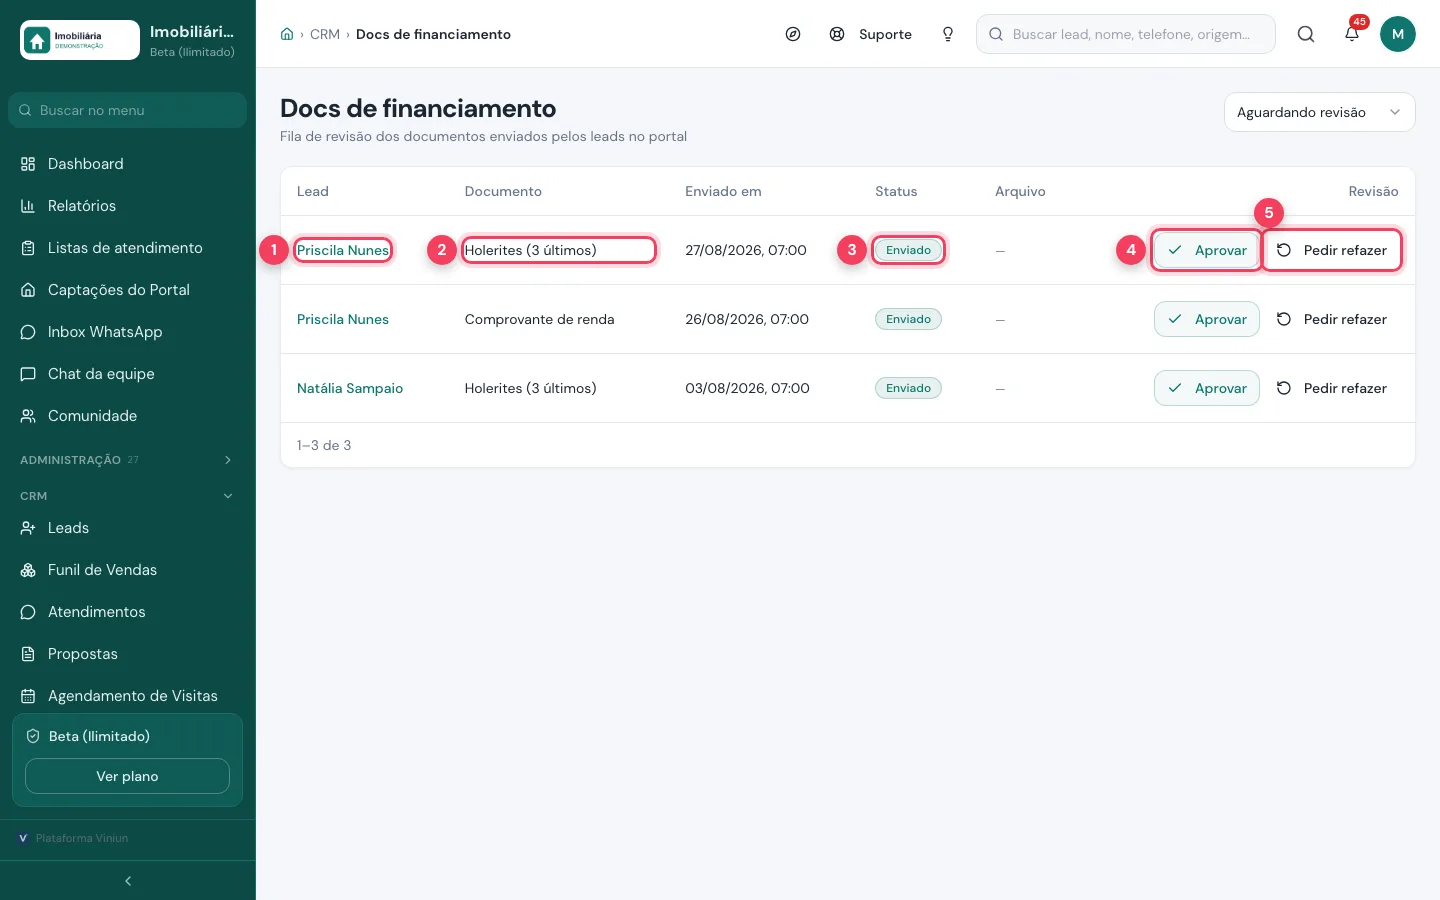Open the user avatar M menu

(x=1398, y=34)
